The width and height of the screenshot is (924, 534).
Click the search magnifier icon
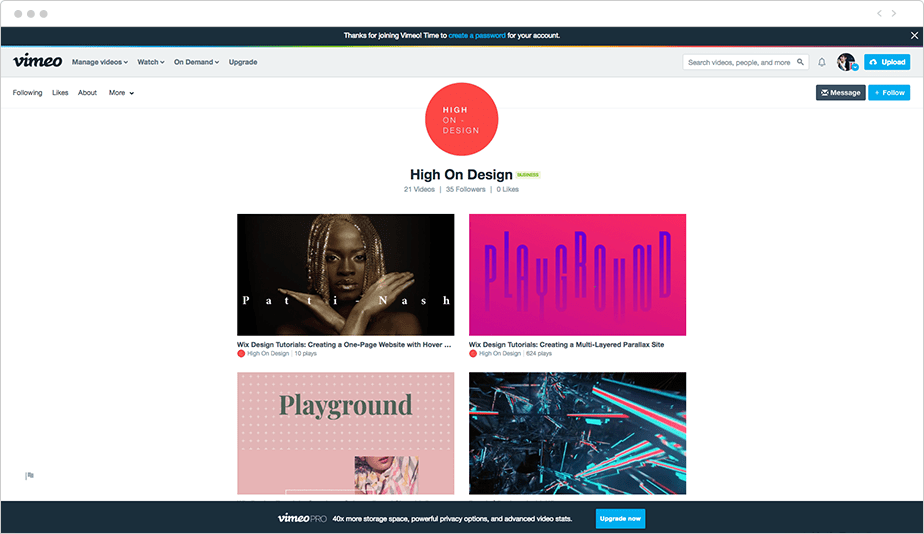click(x=800, y=62)
